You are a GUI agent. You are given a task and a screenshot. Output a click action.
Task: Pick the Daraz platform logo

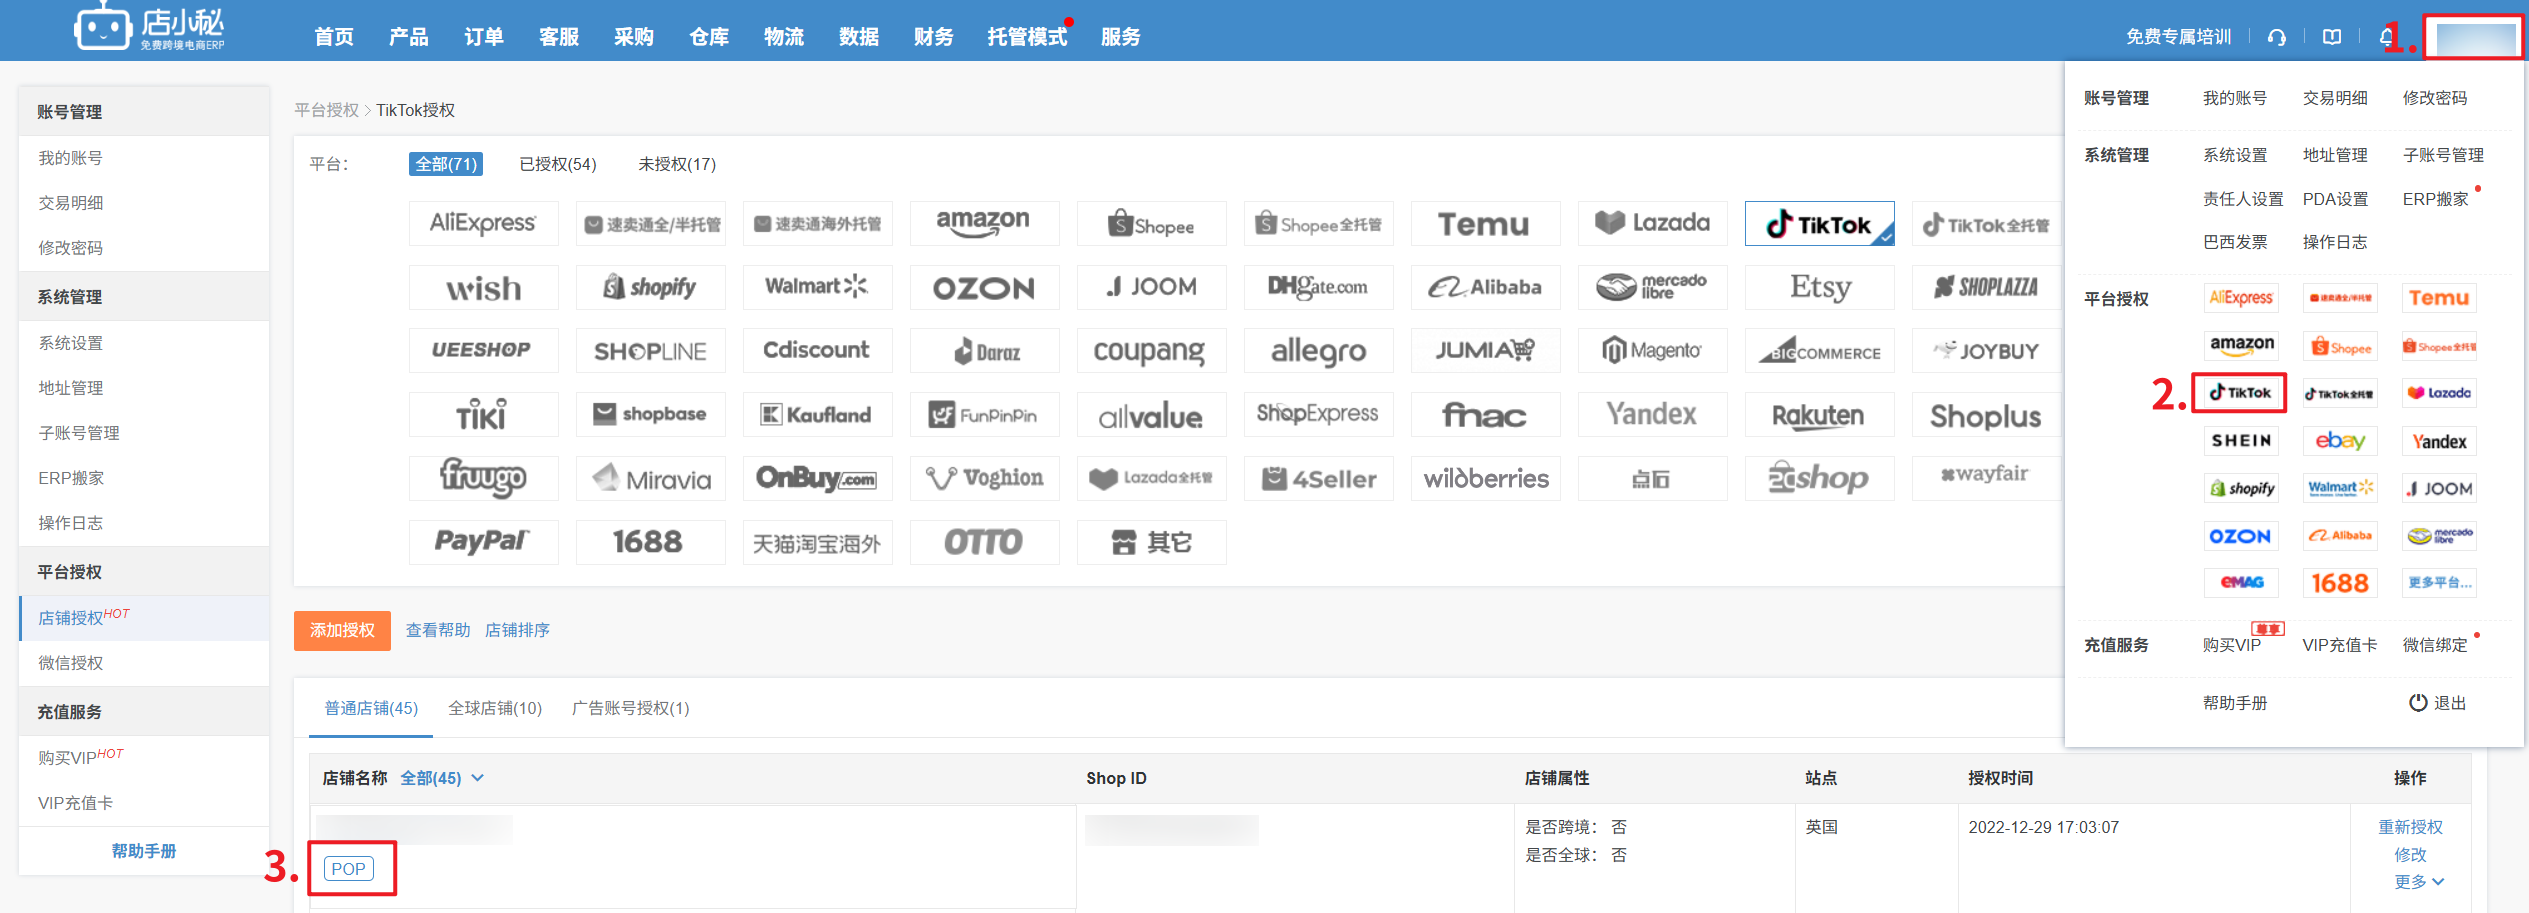tap(985, 351)
